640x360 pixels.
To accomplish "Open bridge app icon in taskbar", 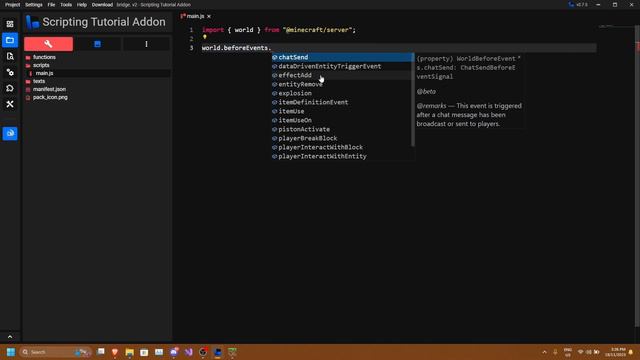I will [x=218, y=352].
